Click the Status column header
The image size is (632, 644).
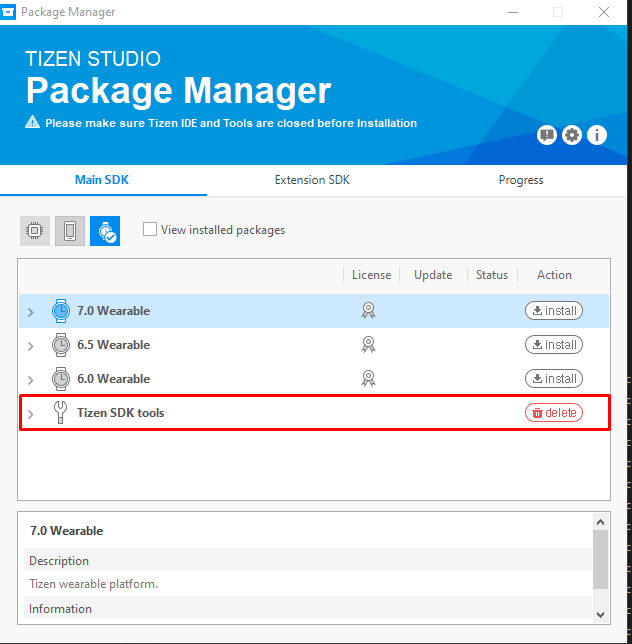(492, 275)
